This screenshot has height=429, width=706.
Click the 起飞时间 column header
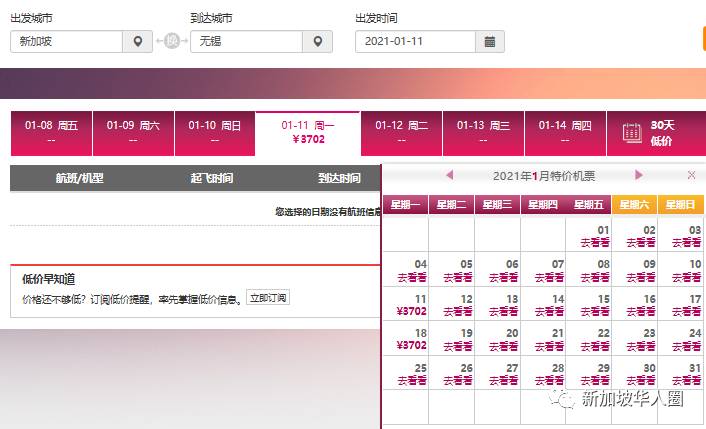[212, 178]
